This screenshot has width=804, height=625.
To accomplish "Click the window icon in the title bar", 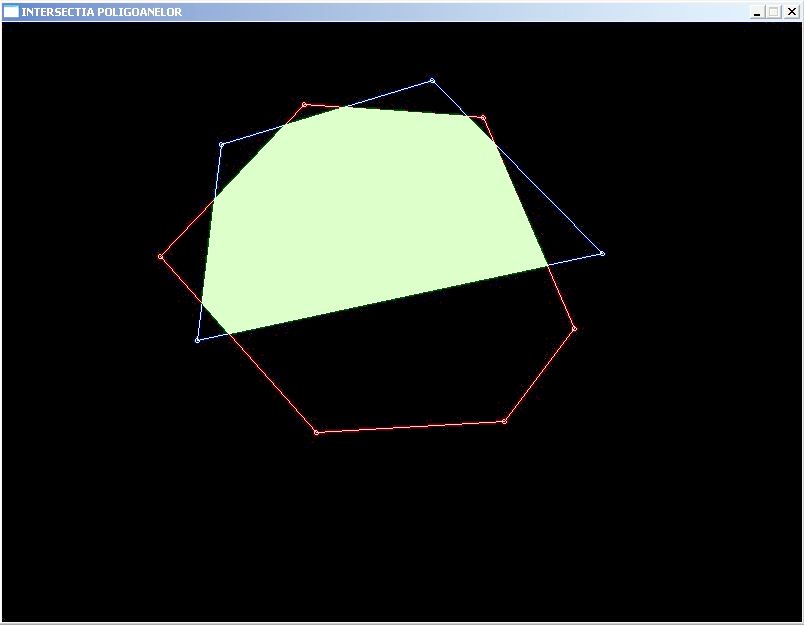I will pyautogui.click(x=11, y=11).
